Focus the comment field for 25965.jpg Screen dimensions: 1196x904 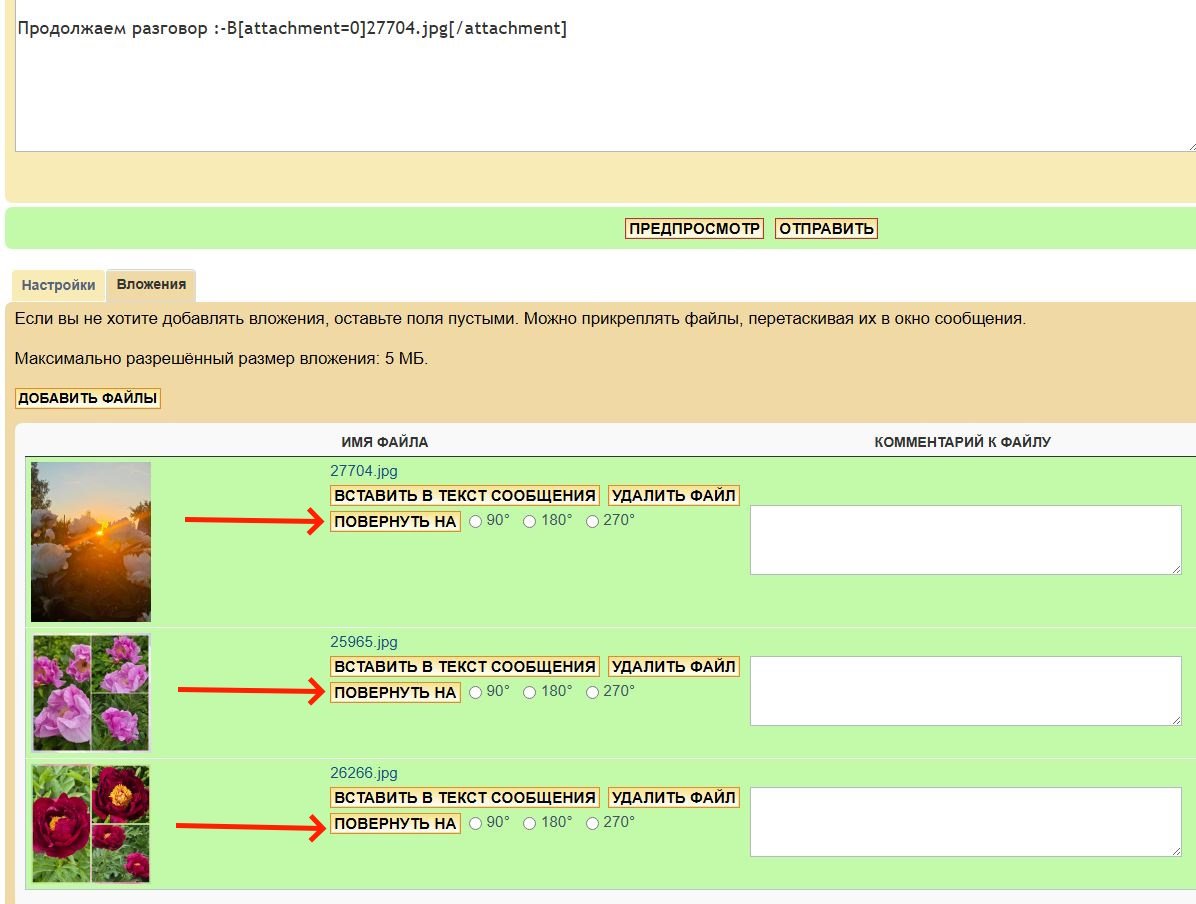(x=966, y=690)
